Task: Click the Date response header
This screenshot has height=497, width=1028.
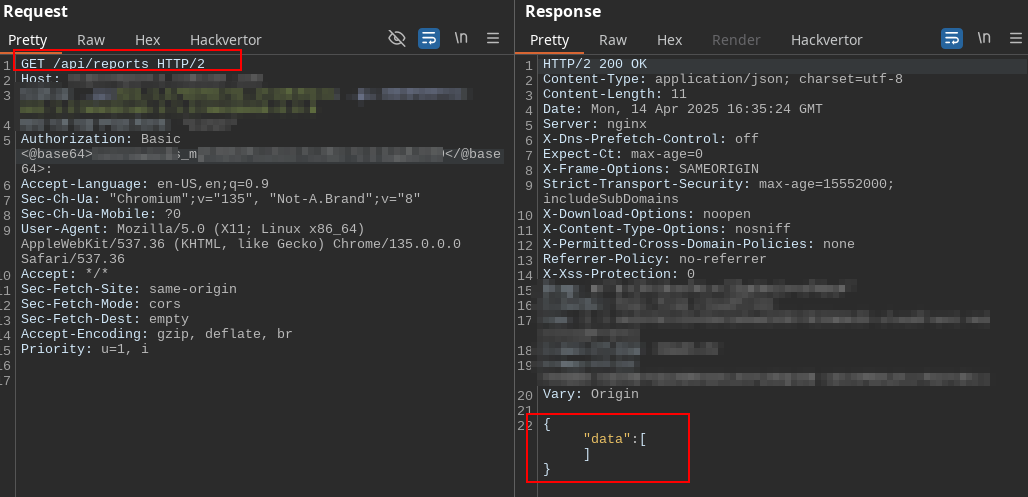Action: 682,109
